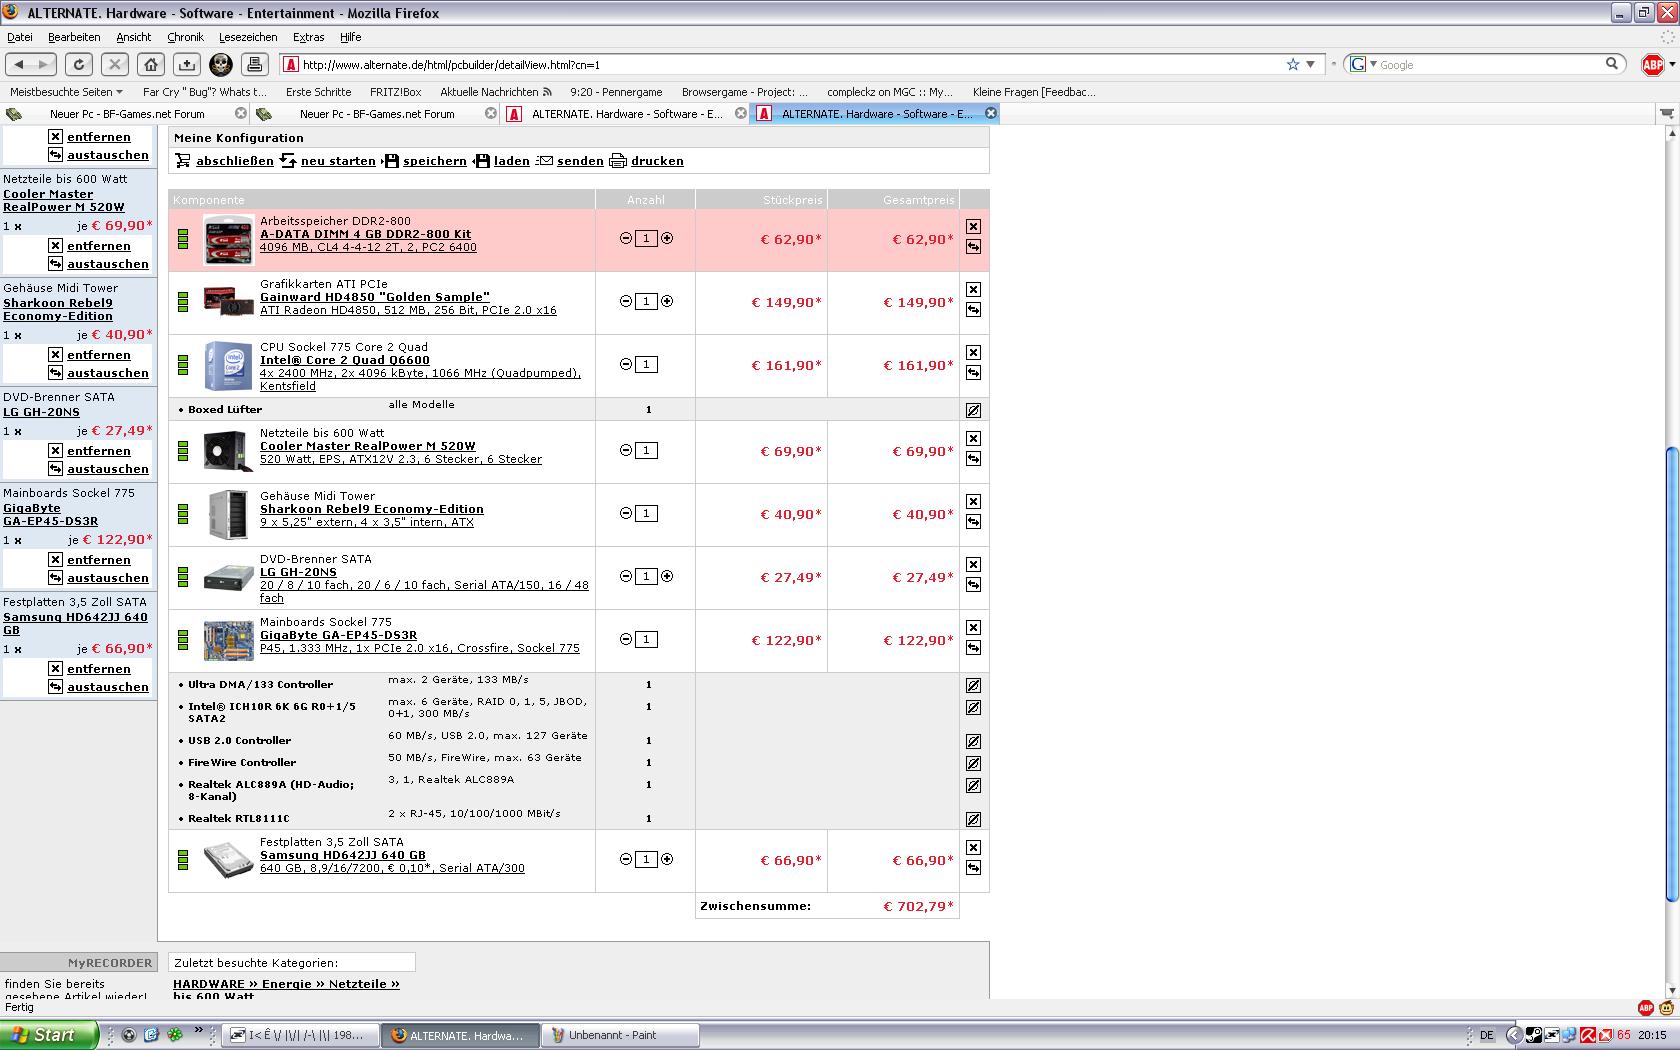This screenshot has width=1680, height=1050.
Task: Click the GigaByte mainboard product thumbnail
Action: click(229, 641)
